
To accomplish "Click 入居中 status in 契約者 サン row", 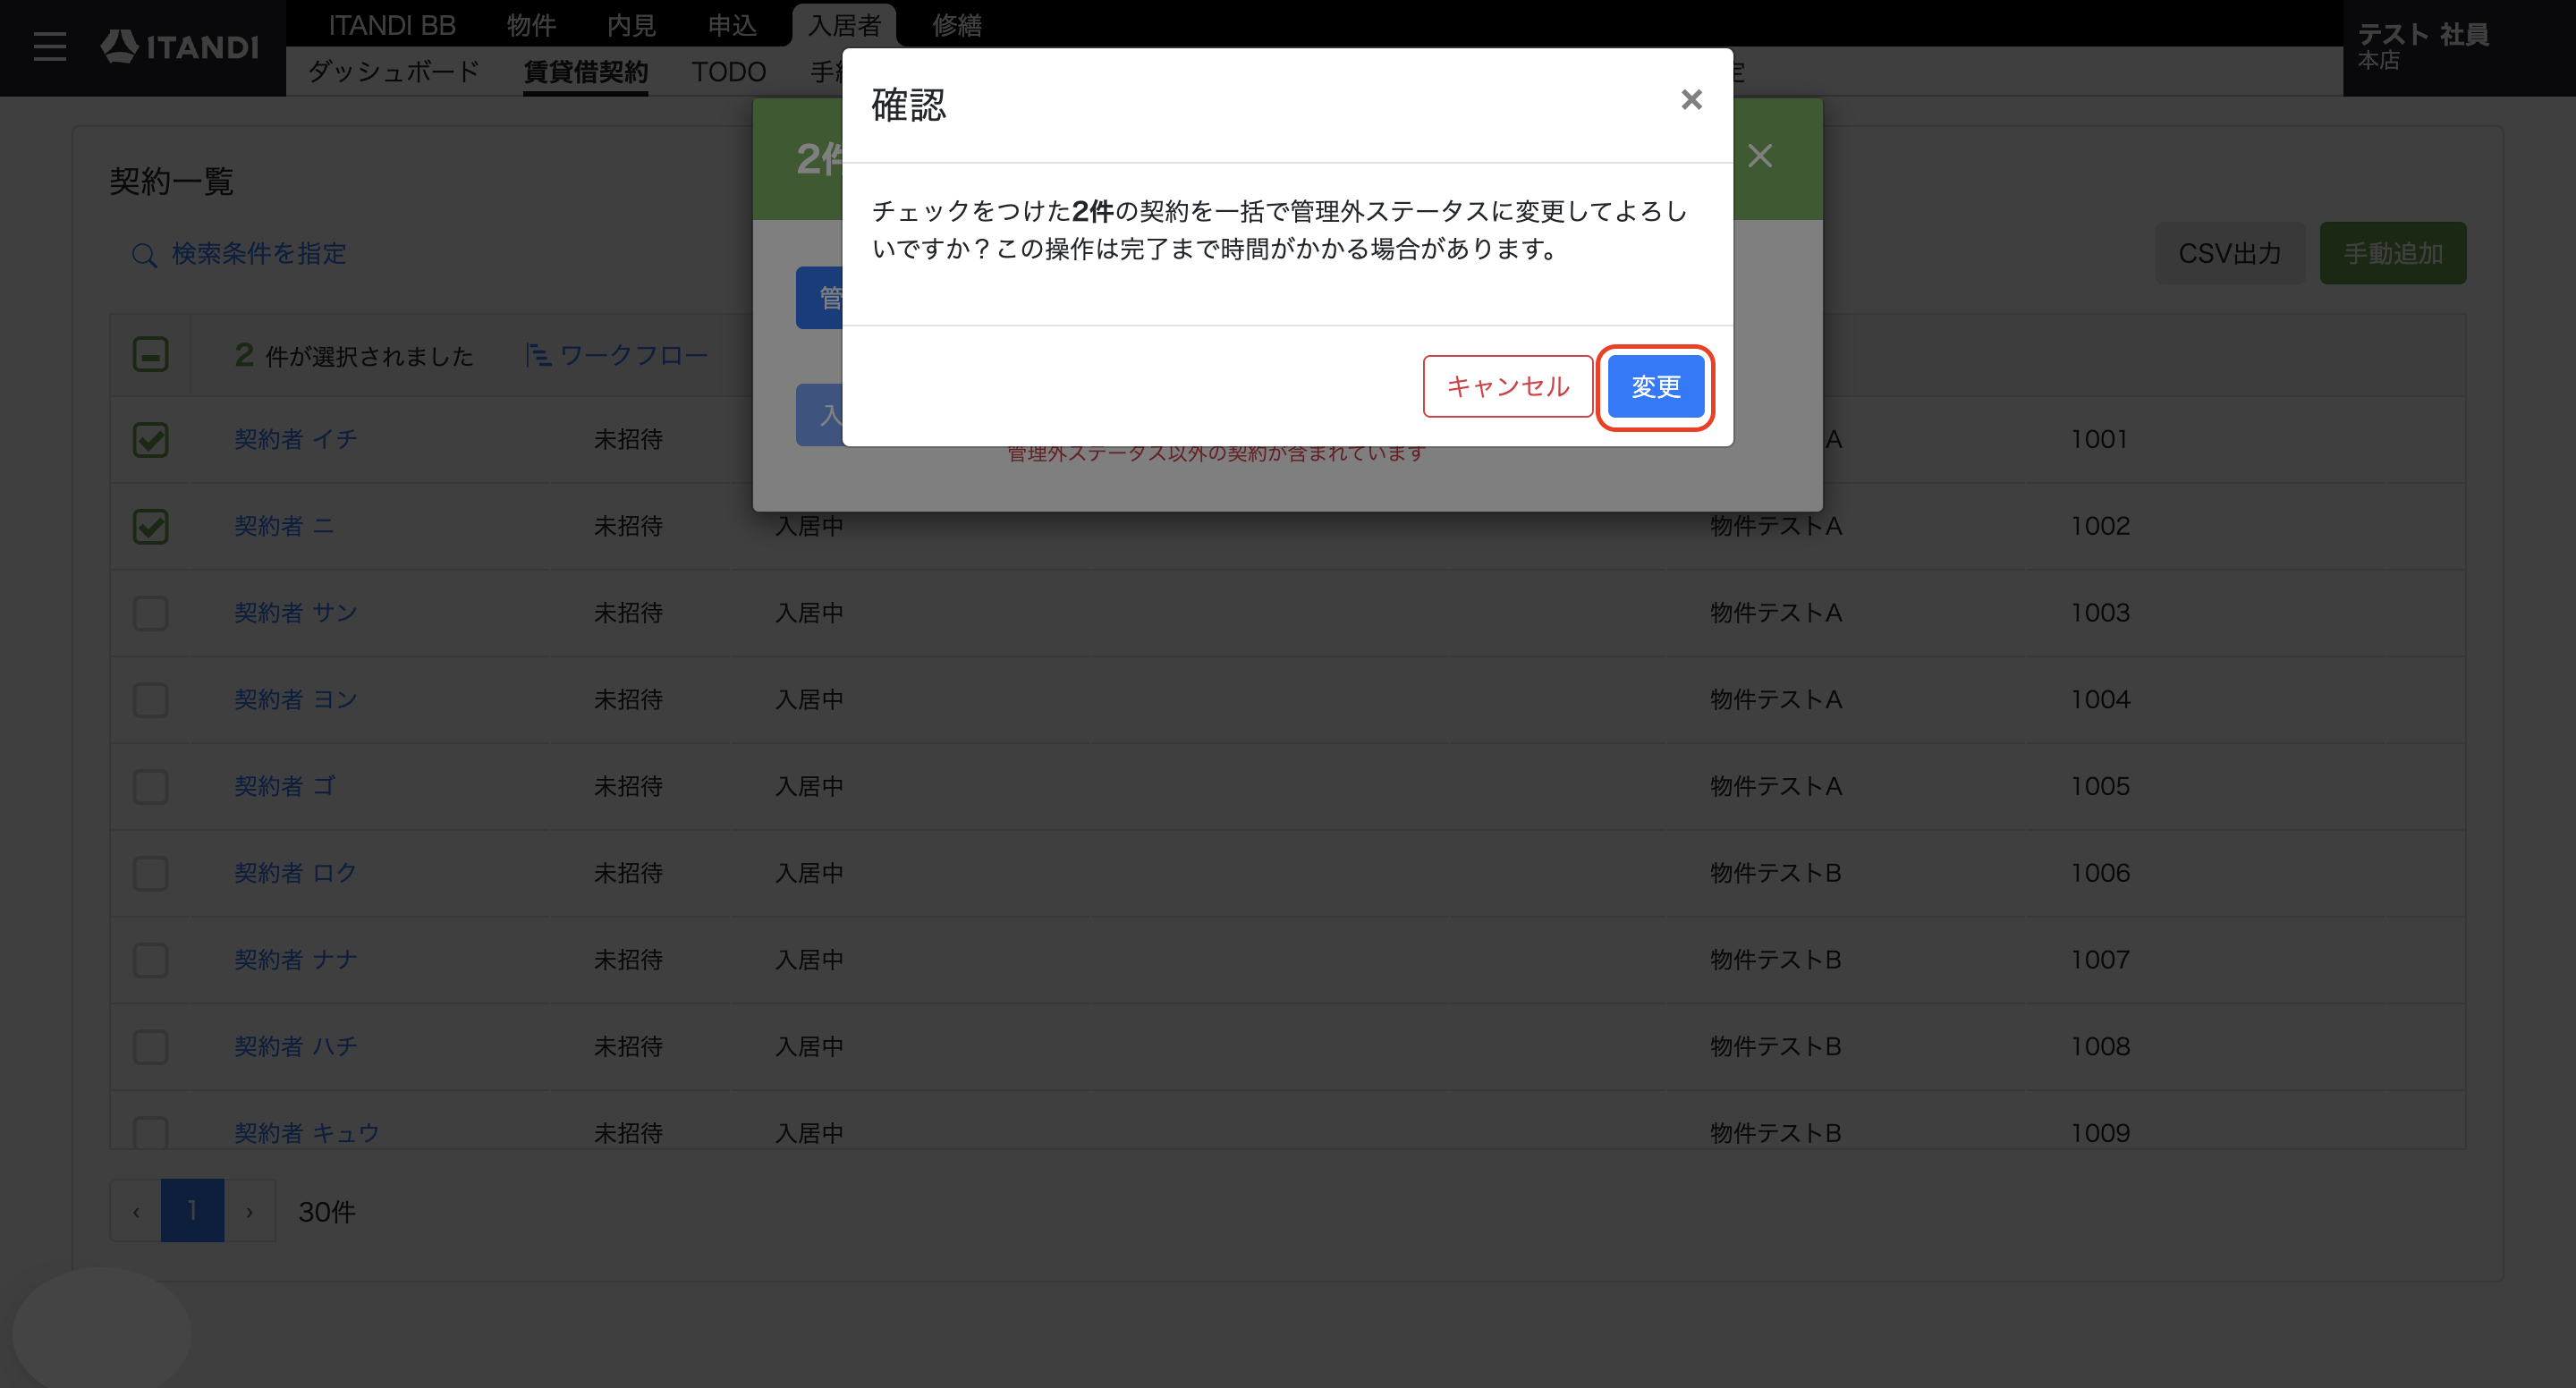I will pos(809,612).
